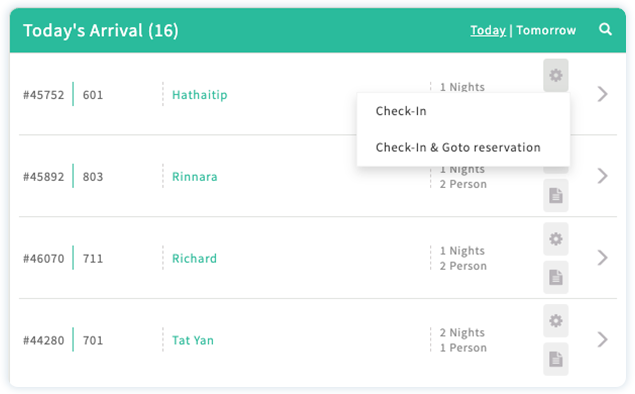
Task: Expand reservation #45892 with right chevron
Action: (x=603, y=176)
